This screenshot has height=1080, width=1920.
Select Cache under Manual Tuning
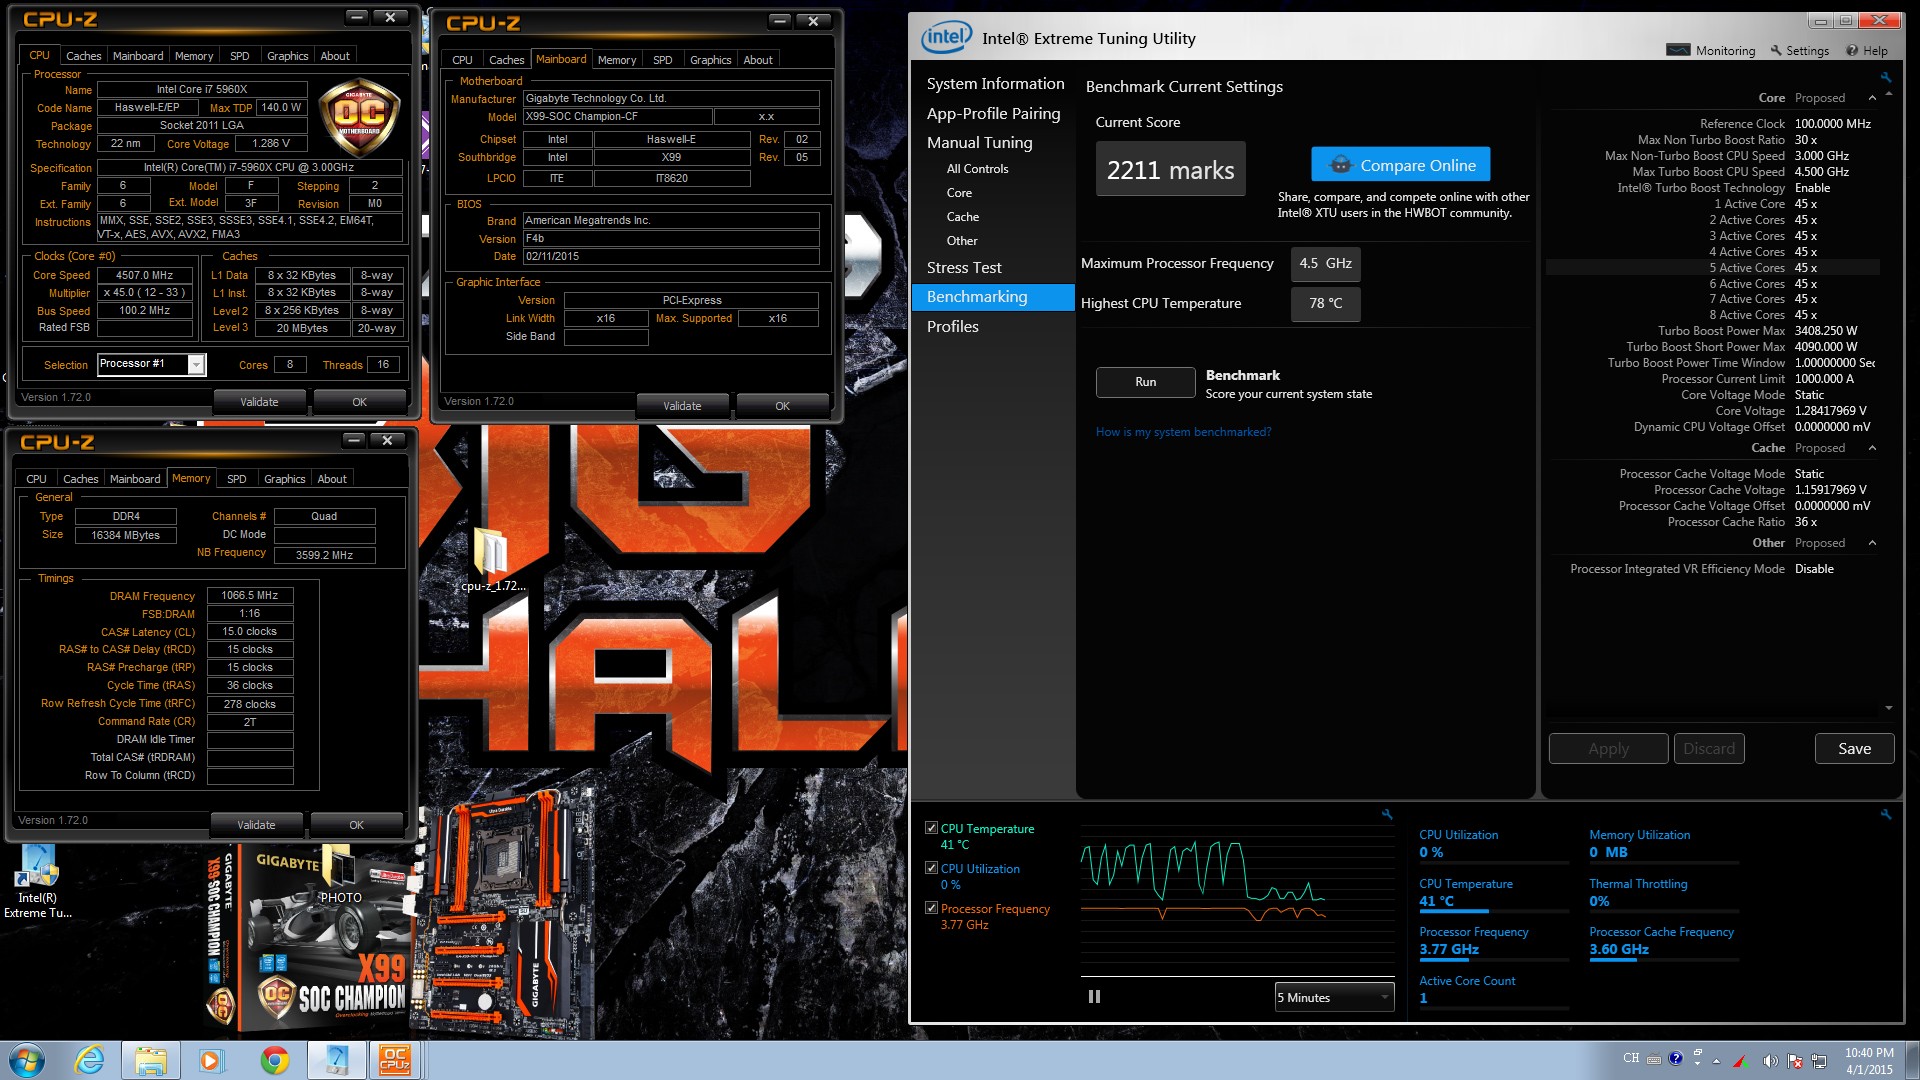click(x=963, y=217)
